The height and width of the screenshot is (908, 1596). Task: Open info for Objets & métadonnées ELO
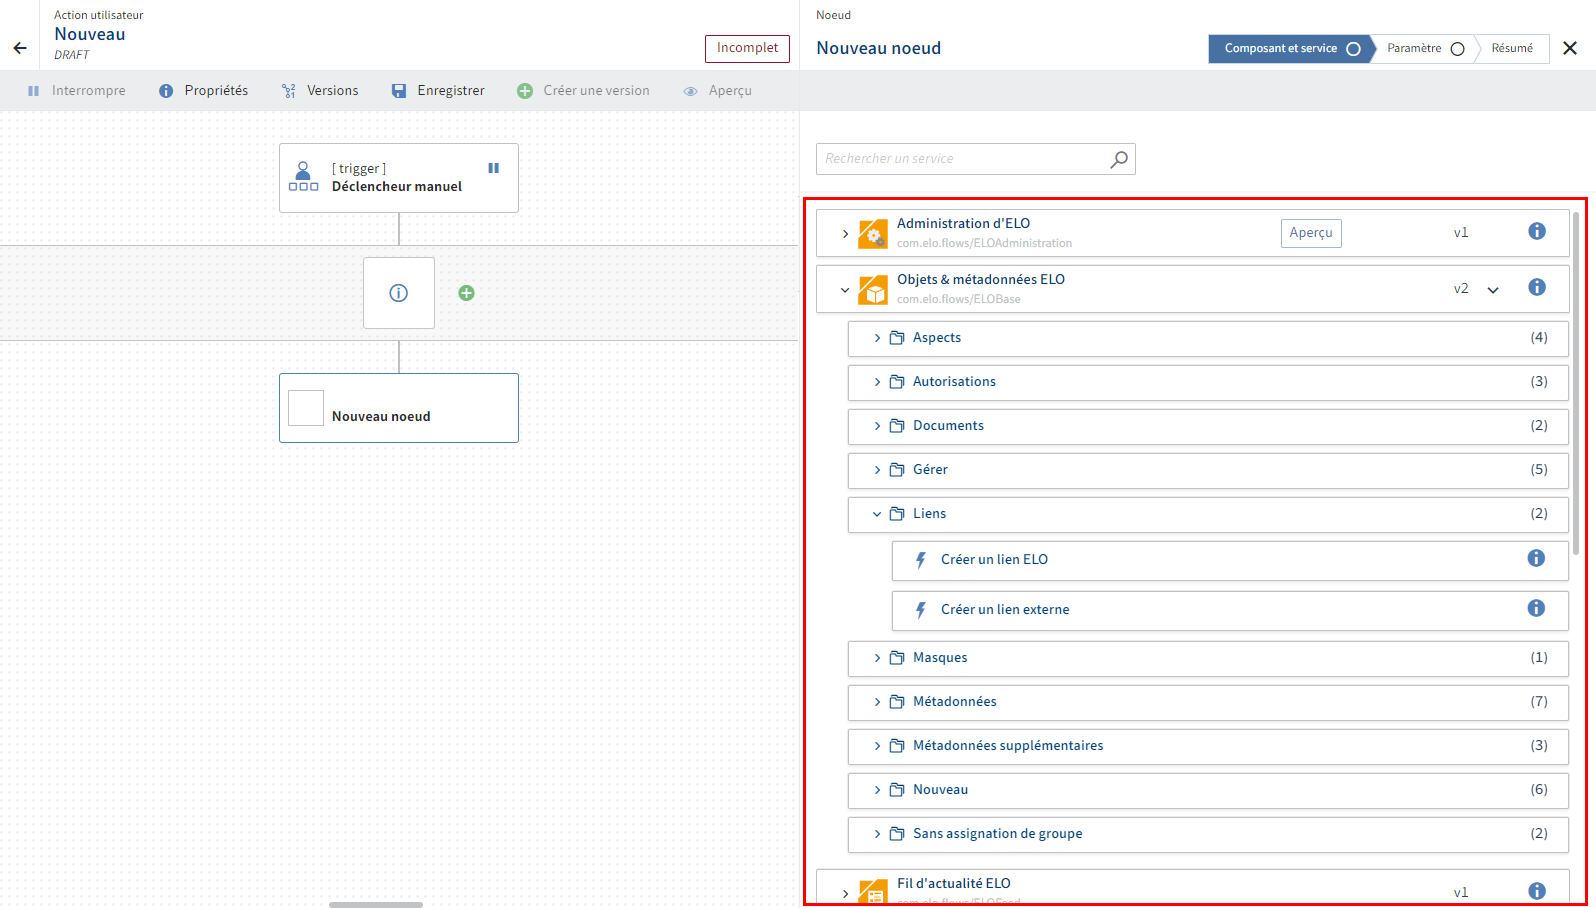point(1537,287)
